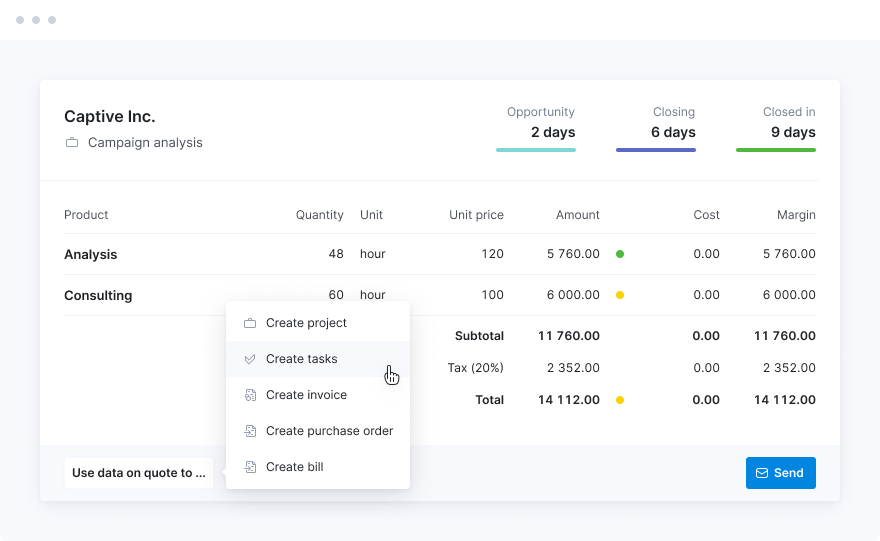Click the Analysis unit price 120 field

tap(492, 254)
